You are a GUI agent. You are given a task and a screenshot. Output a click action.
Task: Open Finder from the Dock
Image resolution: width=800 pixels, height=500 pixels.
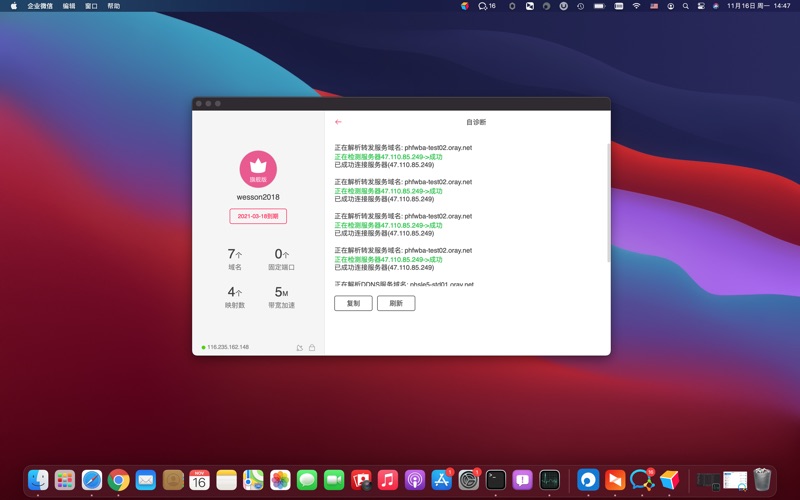[38, 480]
